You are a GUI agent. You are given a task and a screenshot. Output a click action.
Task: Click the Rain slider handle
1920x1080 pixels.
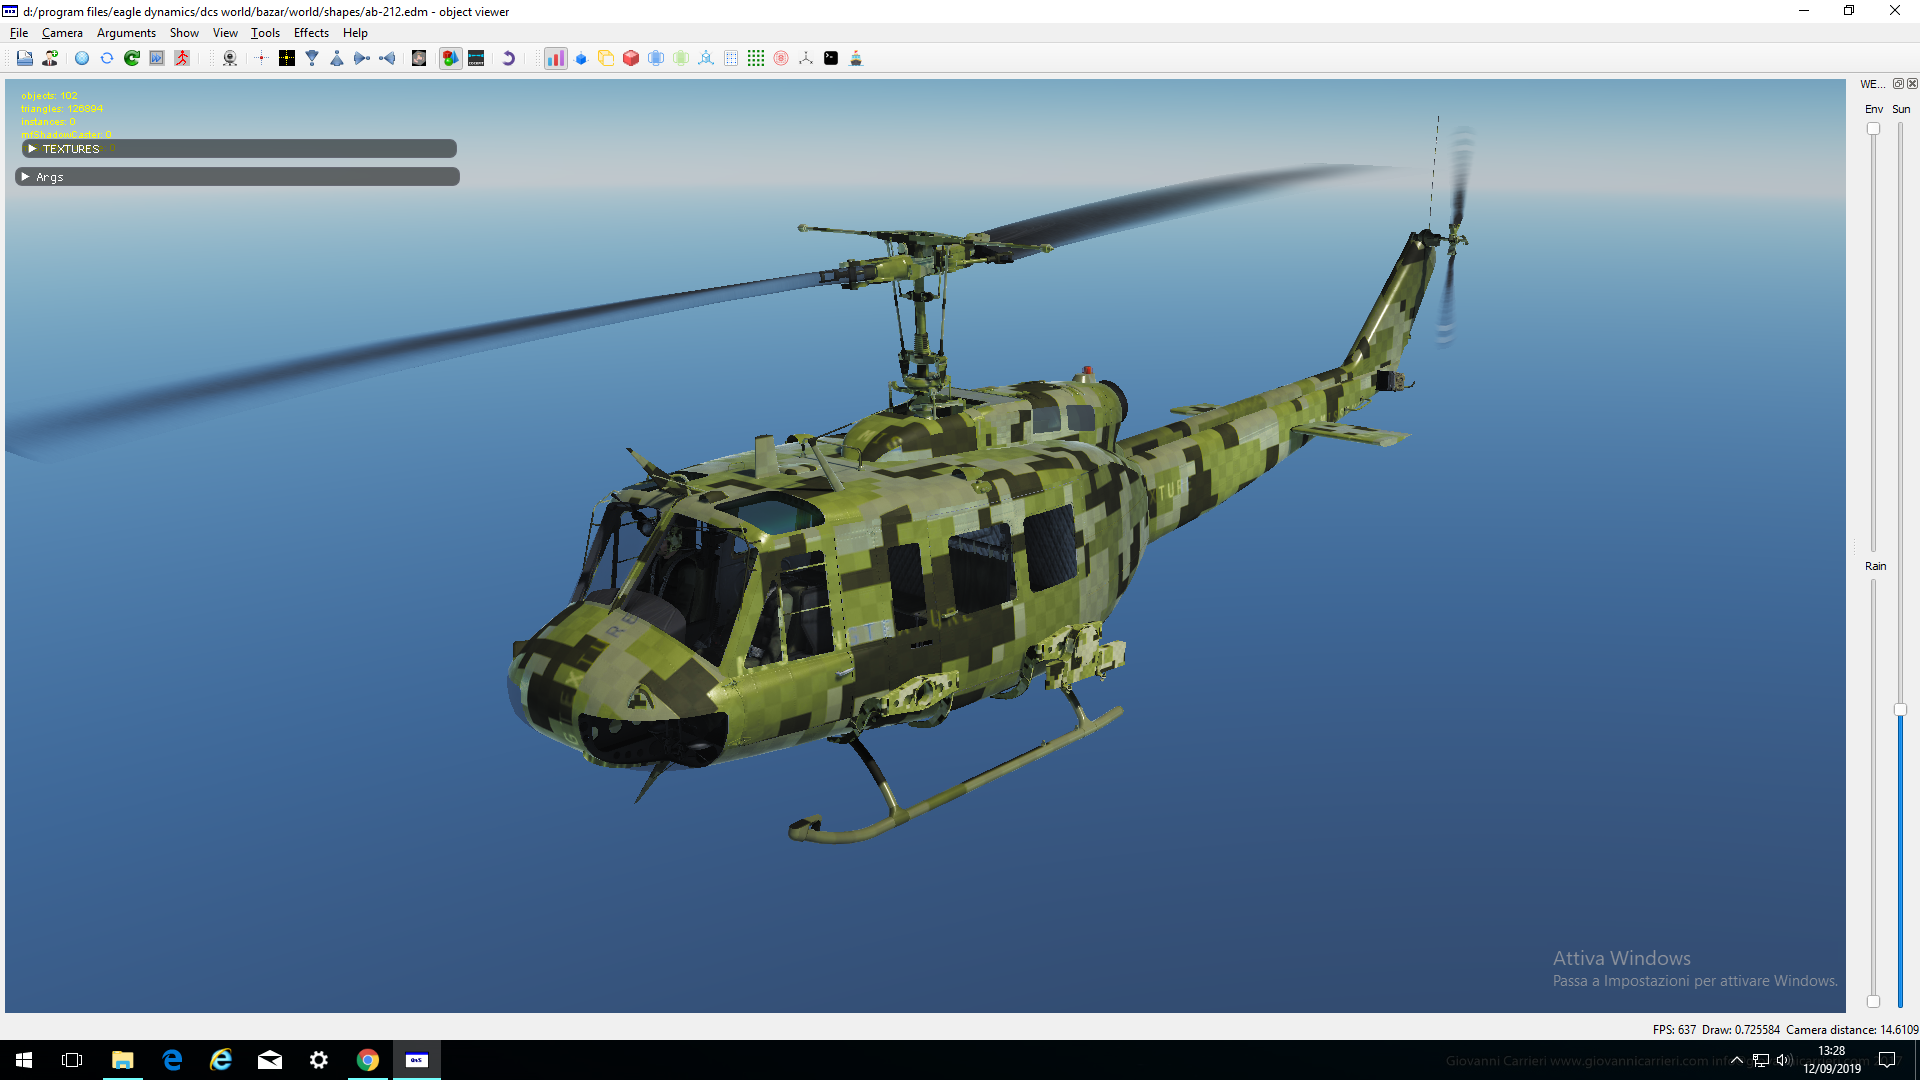point(1873,1001)
